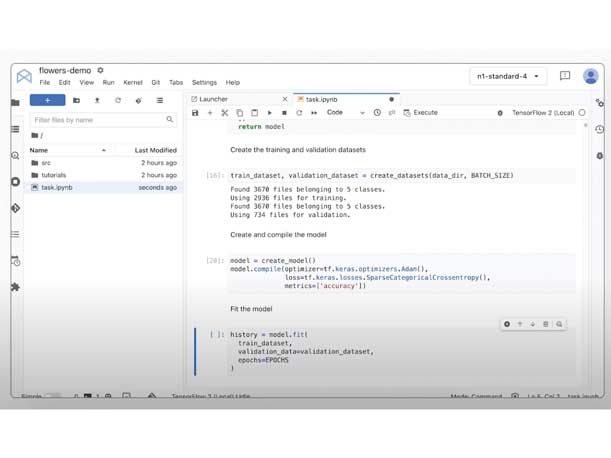Image resolution: width=611 pixels, height=458 pixels.
Task: Open the tutorials folder
Action: click(53, 175)
